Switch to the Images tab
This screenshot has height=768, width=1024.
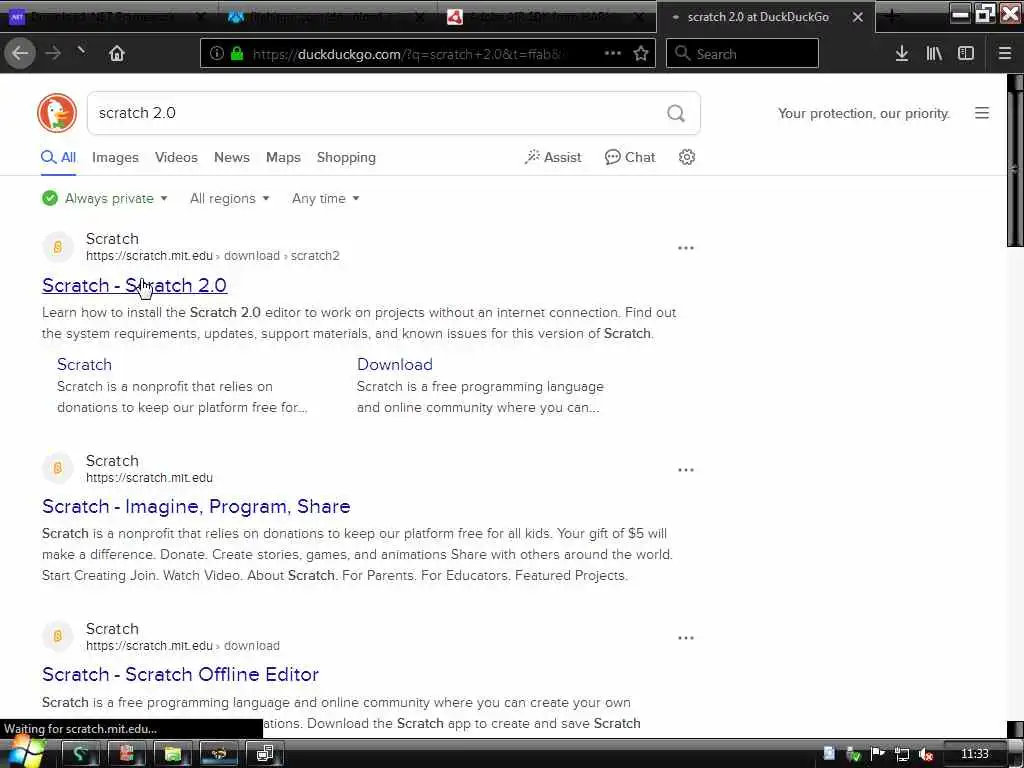[x=115, y=157]
